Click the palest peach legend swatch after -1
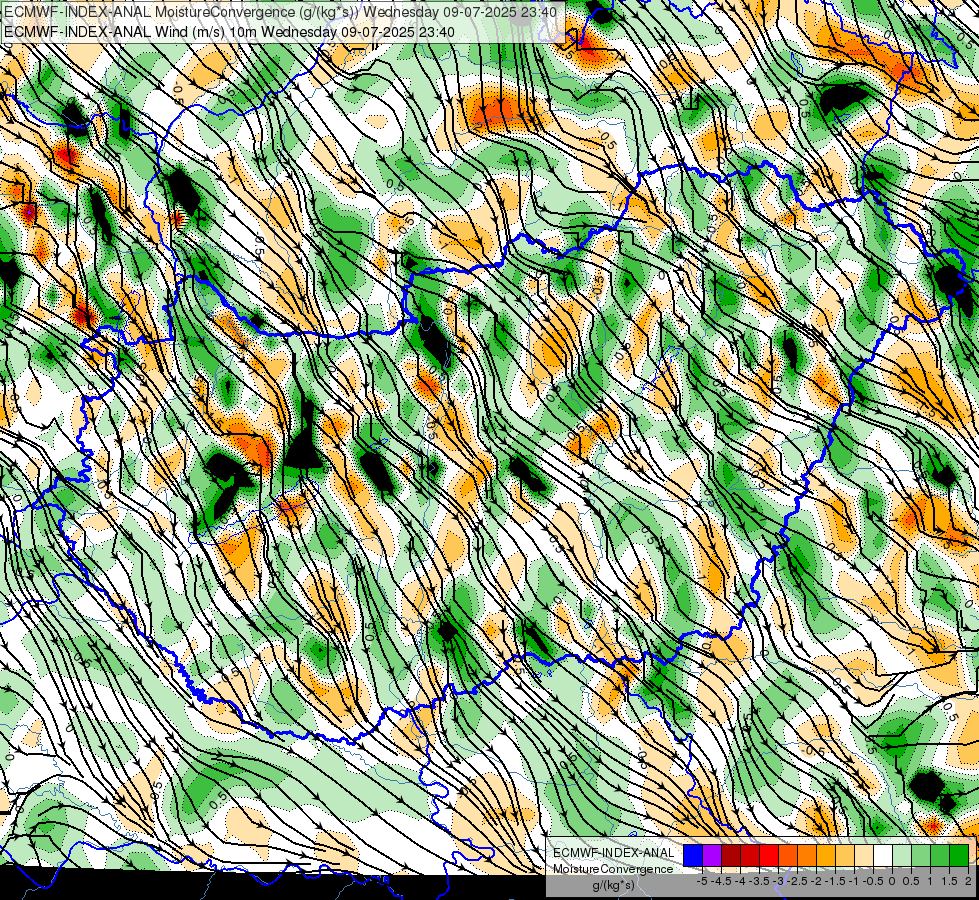This screenshot has width=979, height=900. pyautogui.click(x=864, y=855)
